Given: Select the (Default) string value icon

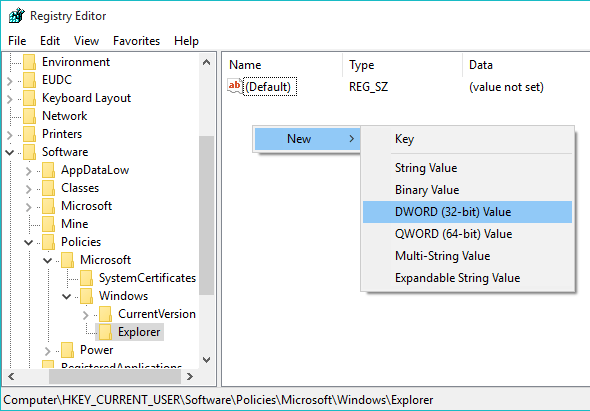Looking at the screenshot, I should [x=235, y=86].
